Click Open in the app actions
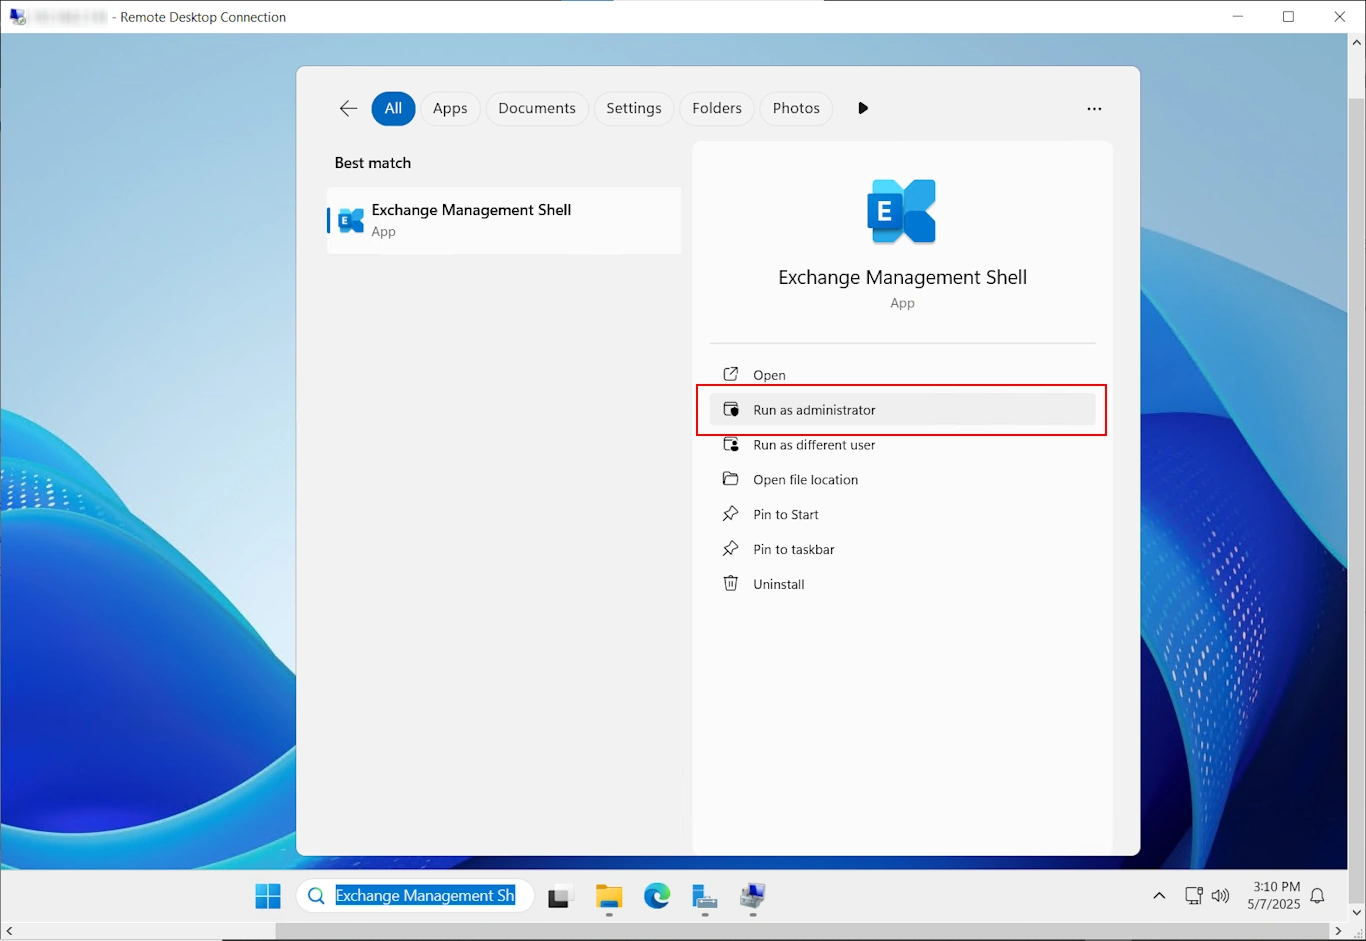 pyautogui.click(x=902, y=375)
